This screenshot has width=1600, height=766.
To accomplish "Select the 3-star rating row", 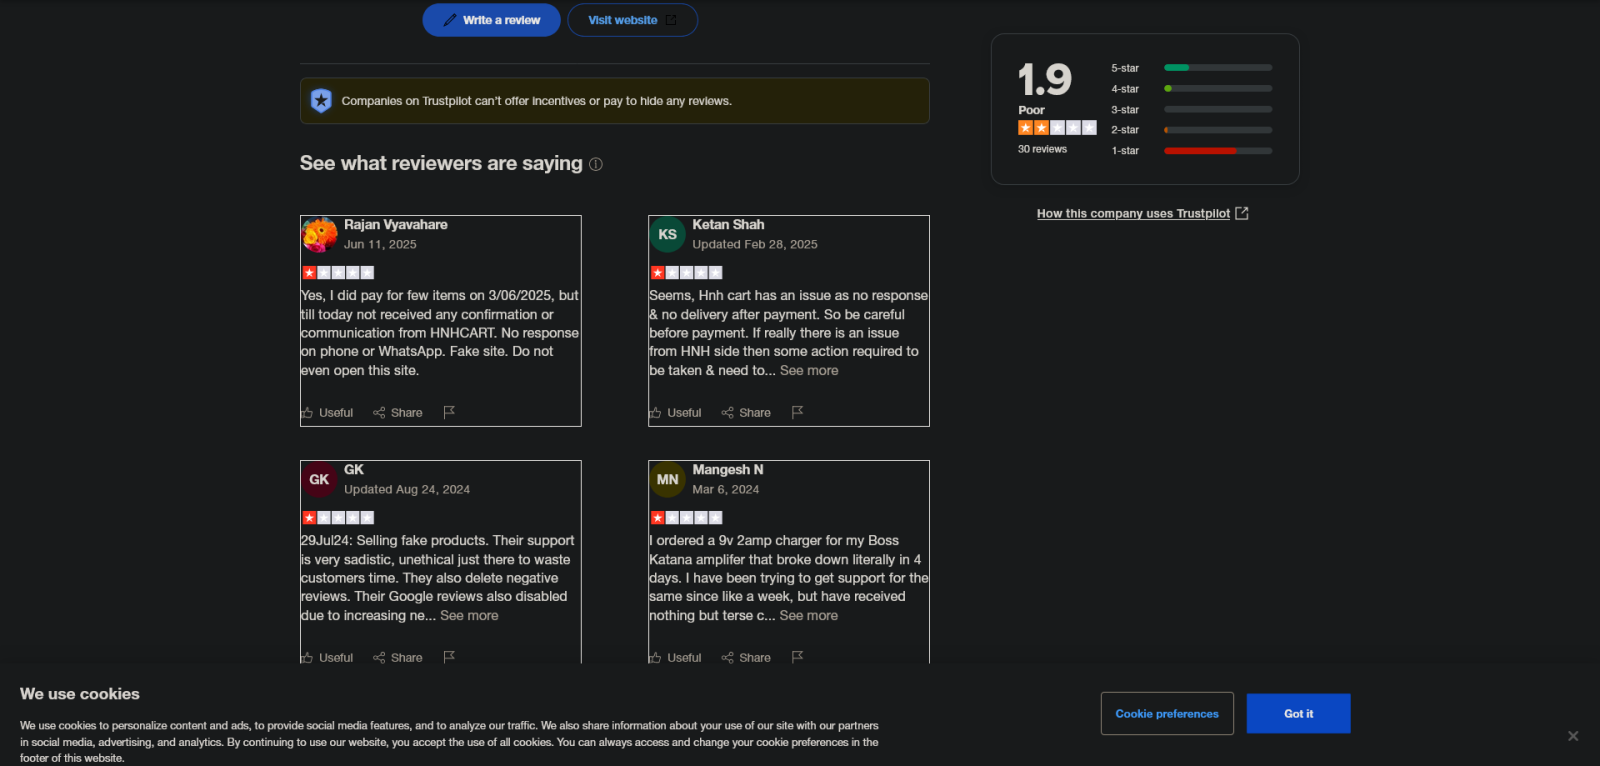I will (x=1191, y=110).
